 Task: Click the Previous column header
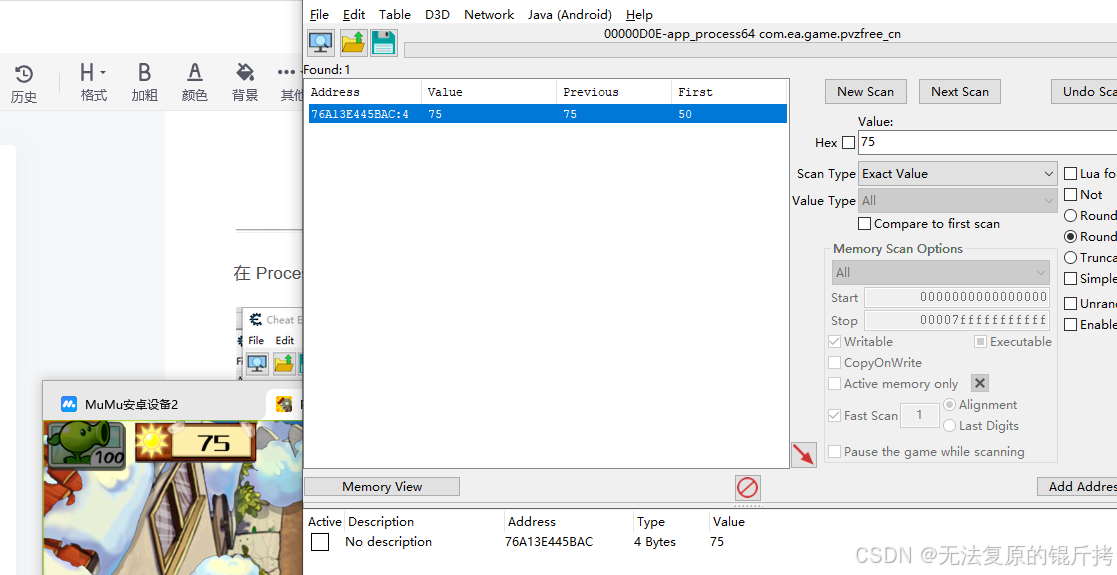click(613, 92)
